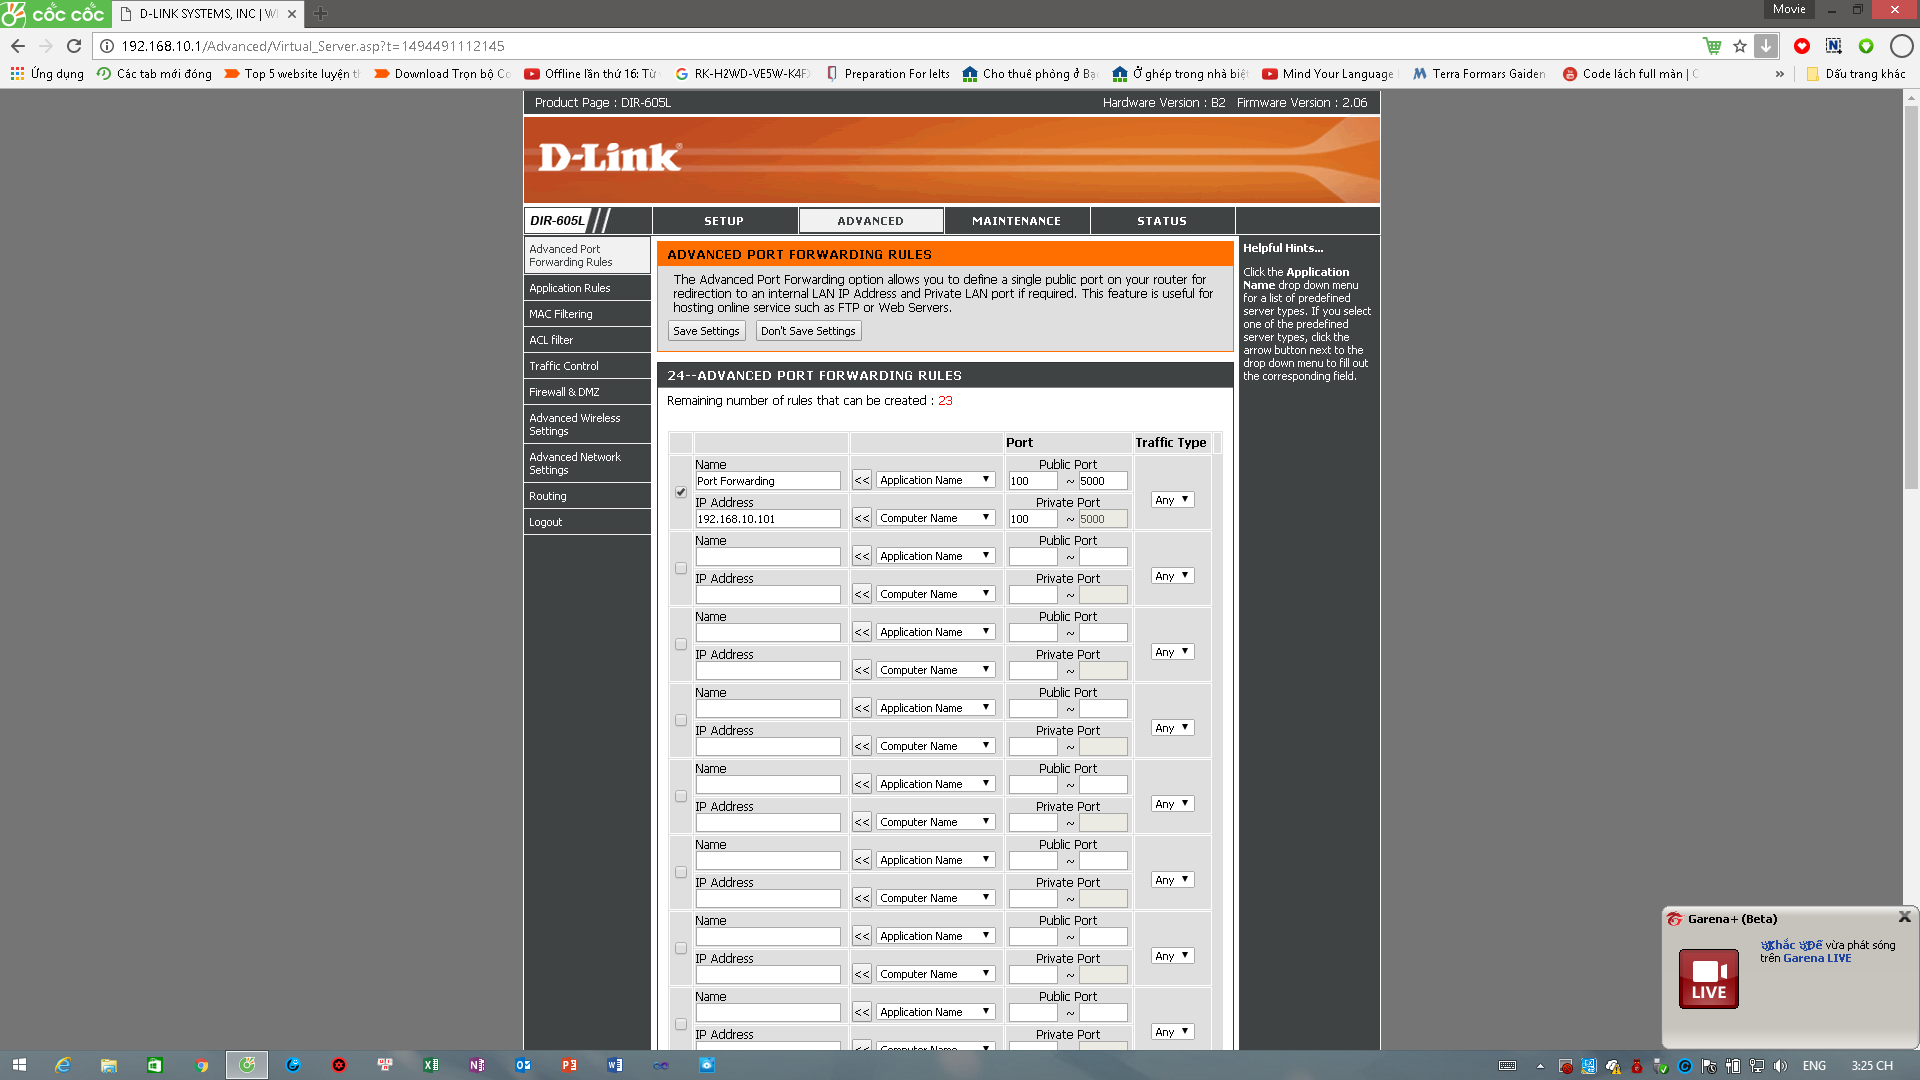
Task: Open the MAC Filtering sidebar link
Action: pos(561,314)
